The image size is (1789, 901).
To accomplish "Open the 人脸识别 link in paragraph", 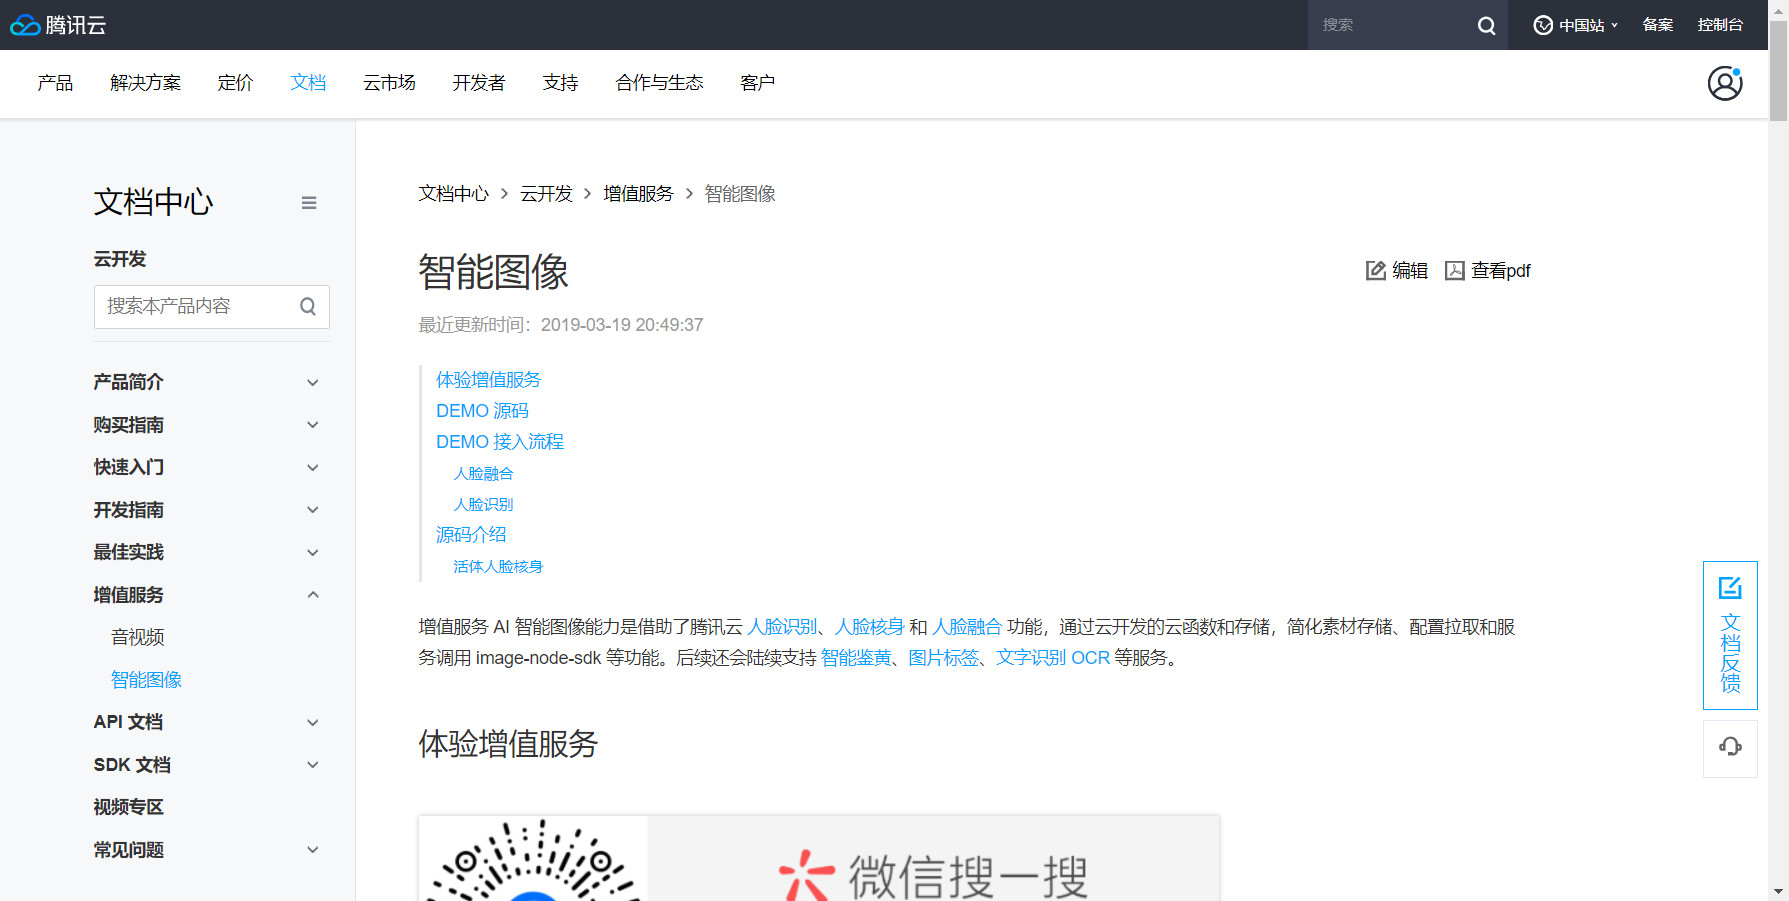I will tap(783, 627).
